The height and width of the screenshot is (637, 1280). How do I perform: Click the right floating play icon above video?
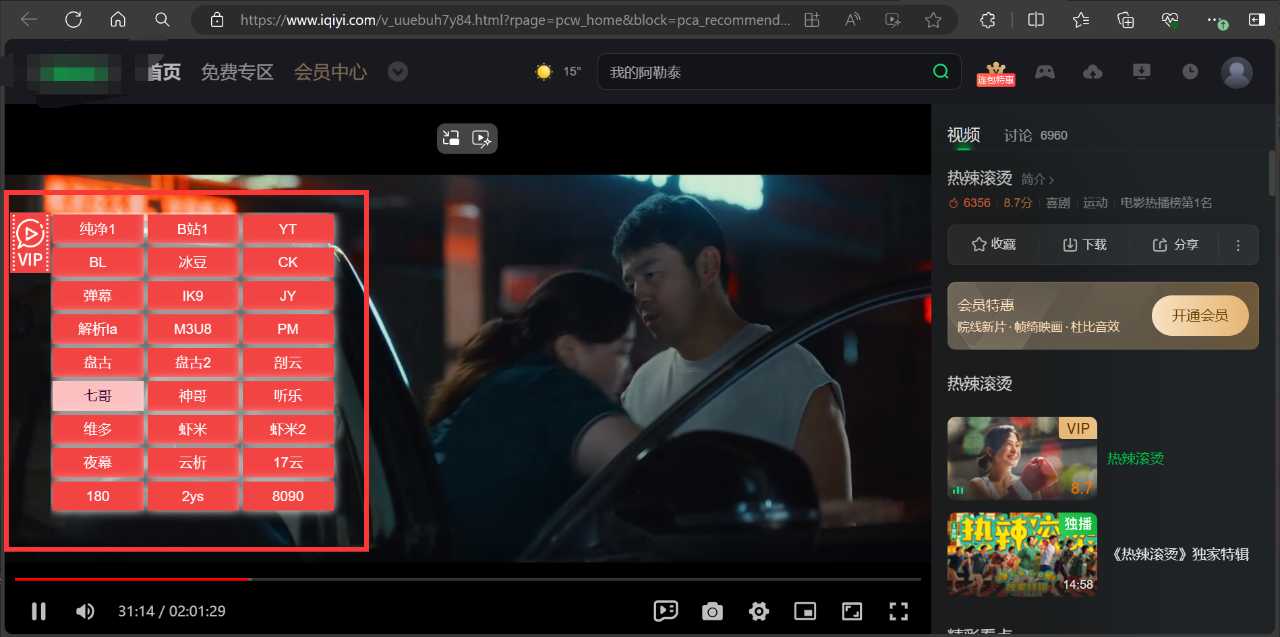point(482,139)
